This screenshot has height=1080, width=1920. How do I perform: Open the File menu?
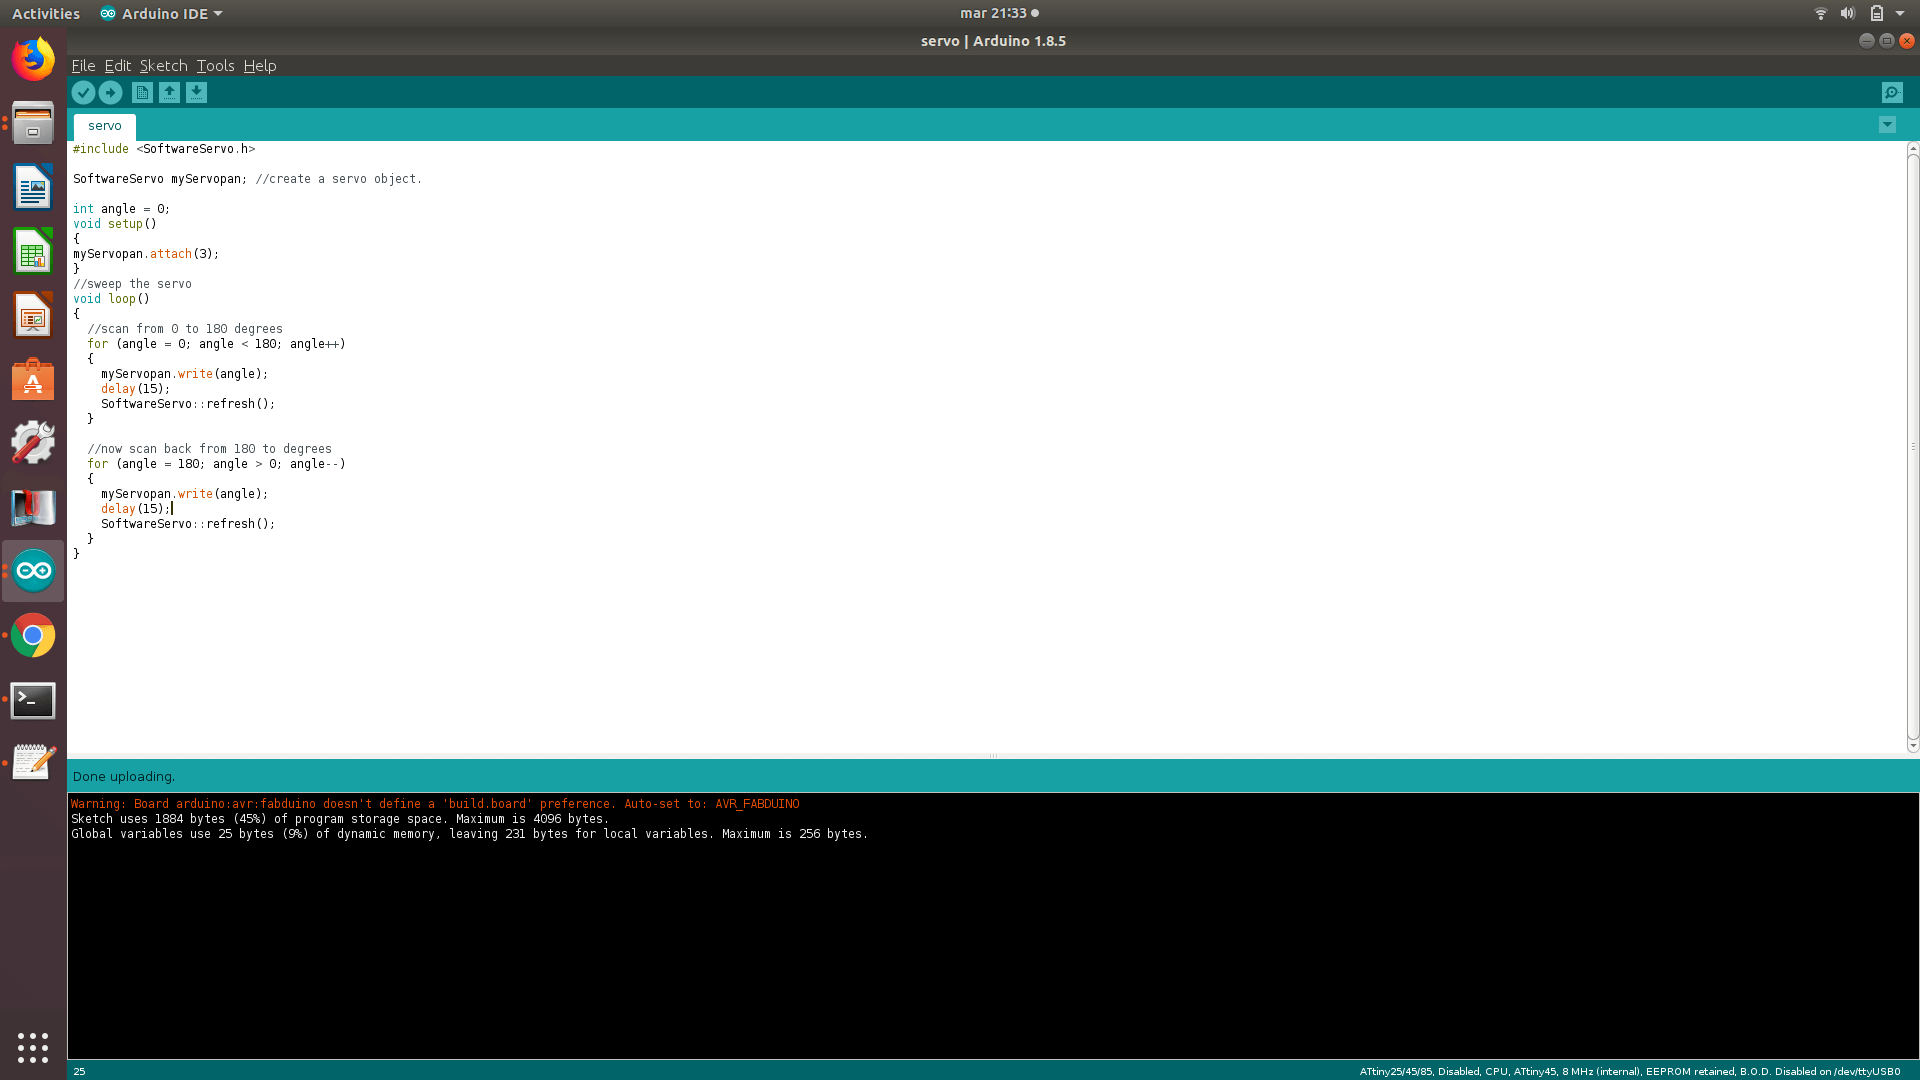point(83,66)
